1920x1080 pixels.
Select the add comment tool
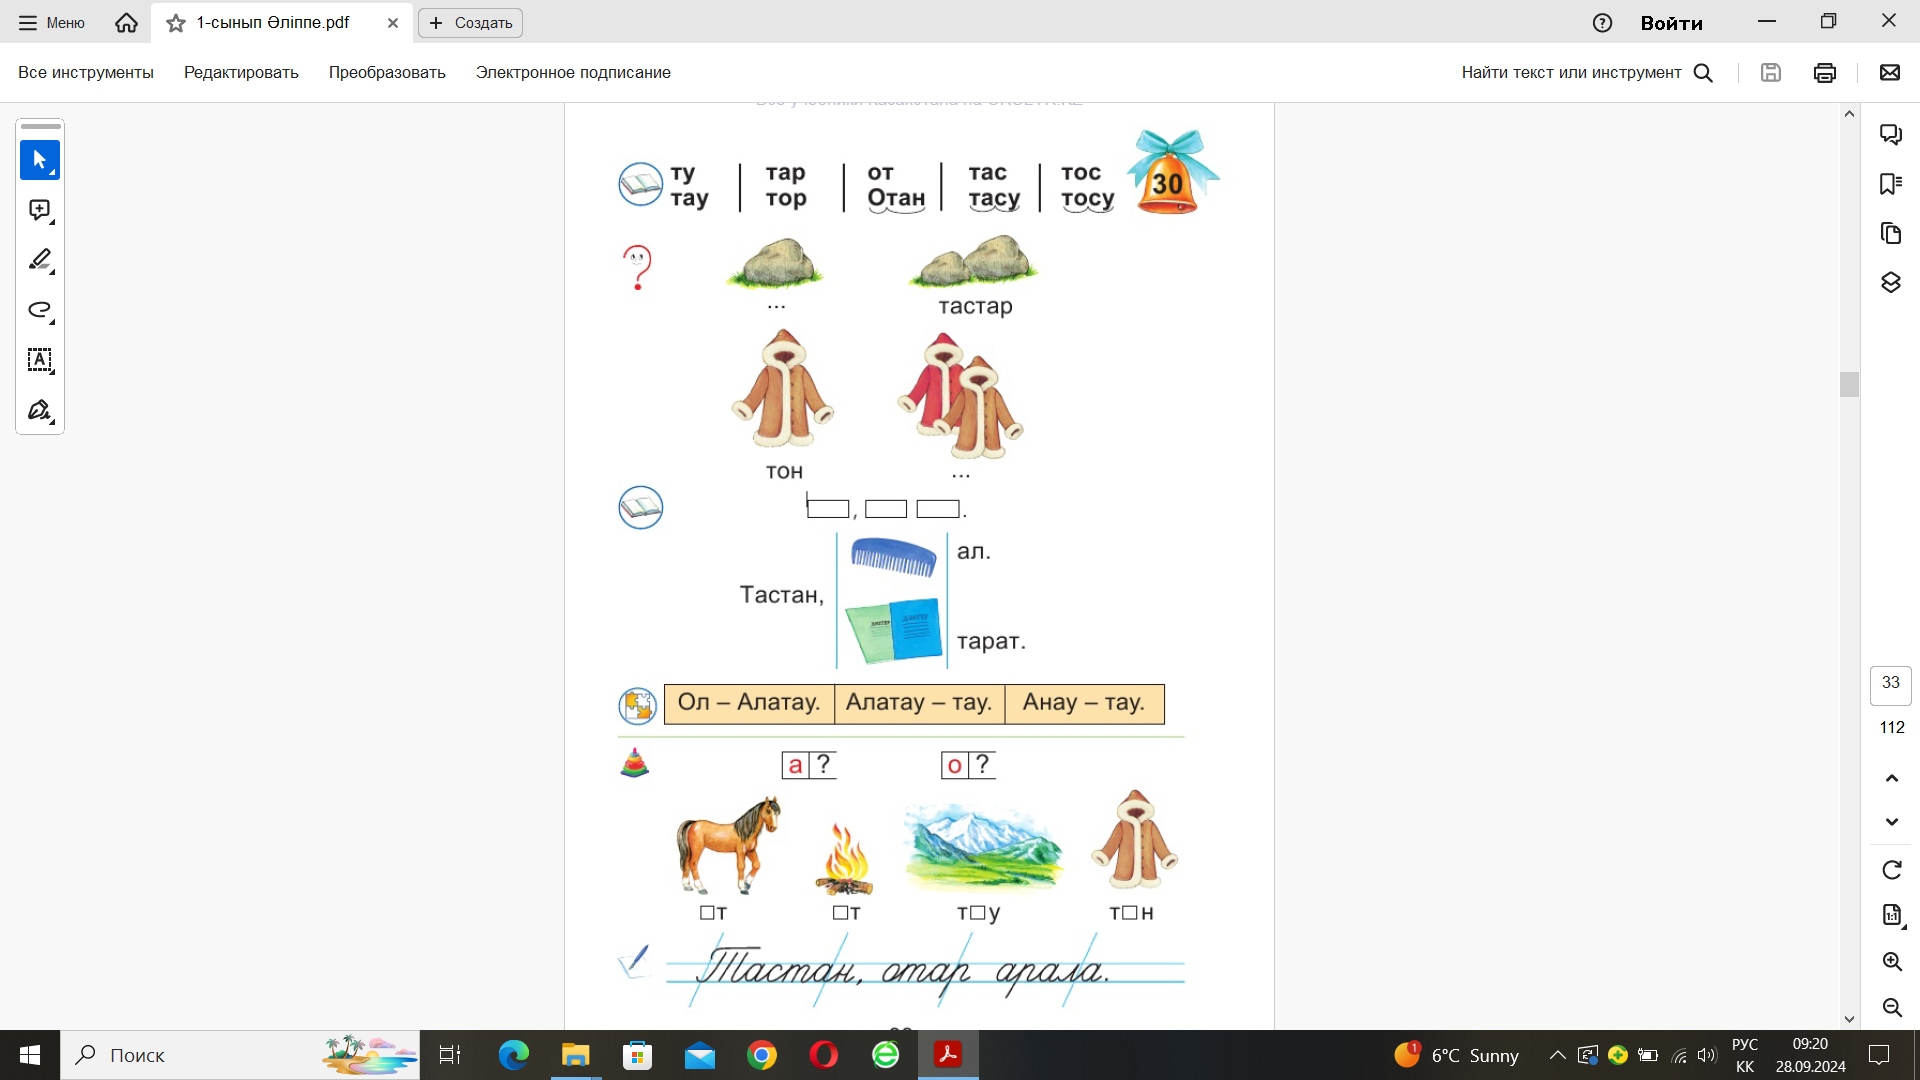[40, 210]
